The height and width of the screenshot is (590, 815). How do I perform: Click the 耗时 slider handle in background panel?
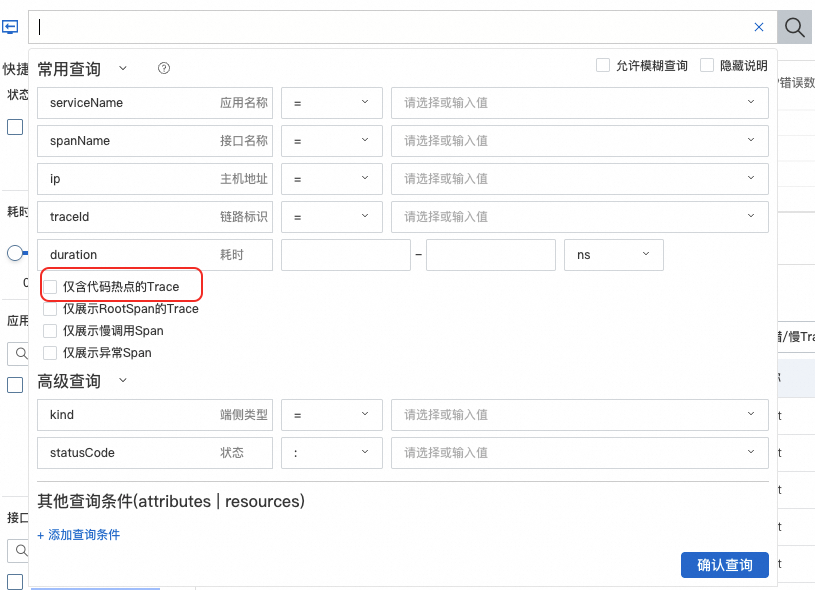pyautogui.click(x=15, y=253)
